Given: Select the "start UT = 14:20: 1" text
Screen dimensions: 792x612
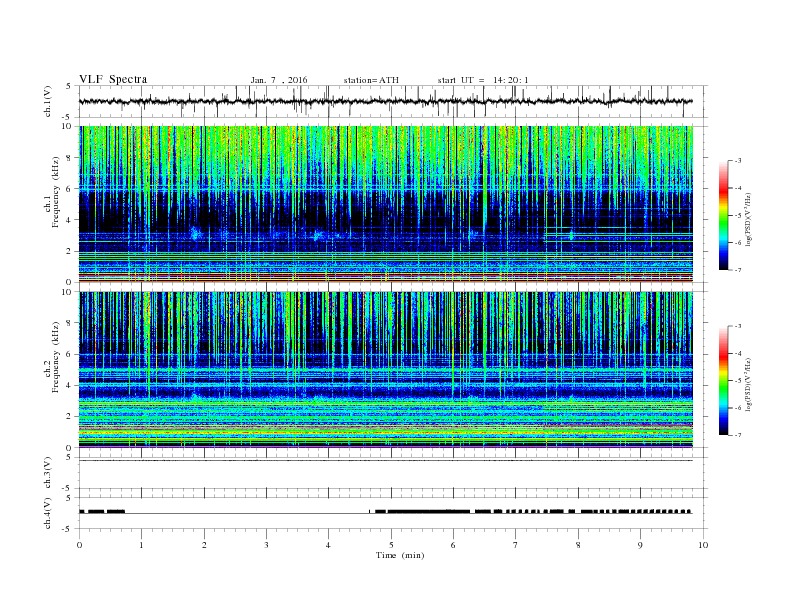Looking at the screenshot, I should pos(483,80).
